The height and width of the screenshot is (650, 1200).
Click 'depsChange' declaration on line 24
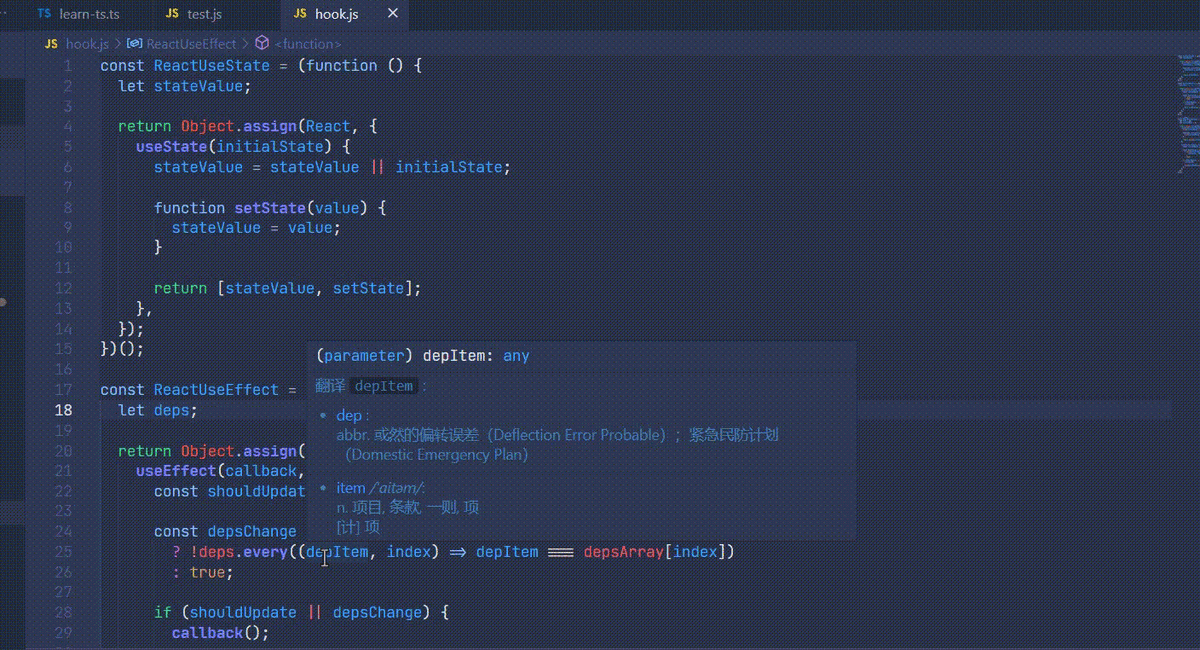click(252, 532)
